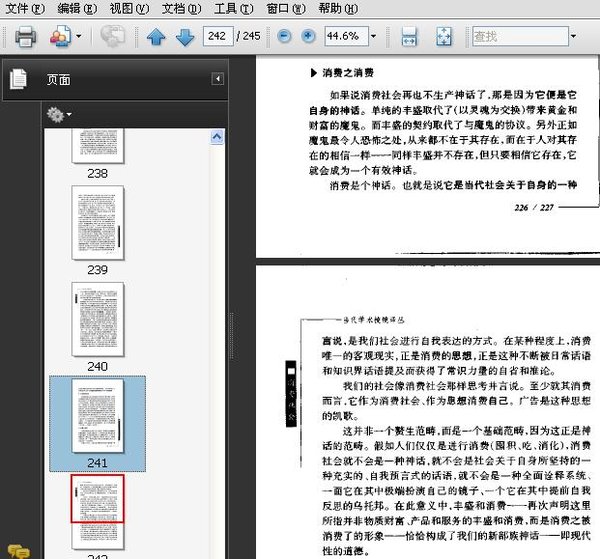Screen dimensions: 600x559
Task: Click the page number text 226 / 227
Action: (x=534, y=207)
